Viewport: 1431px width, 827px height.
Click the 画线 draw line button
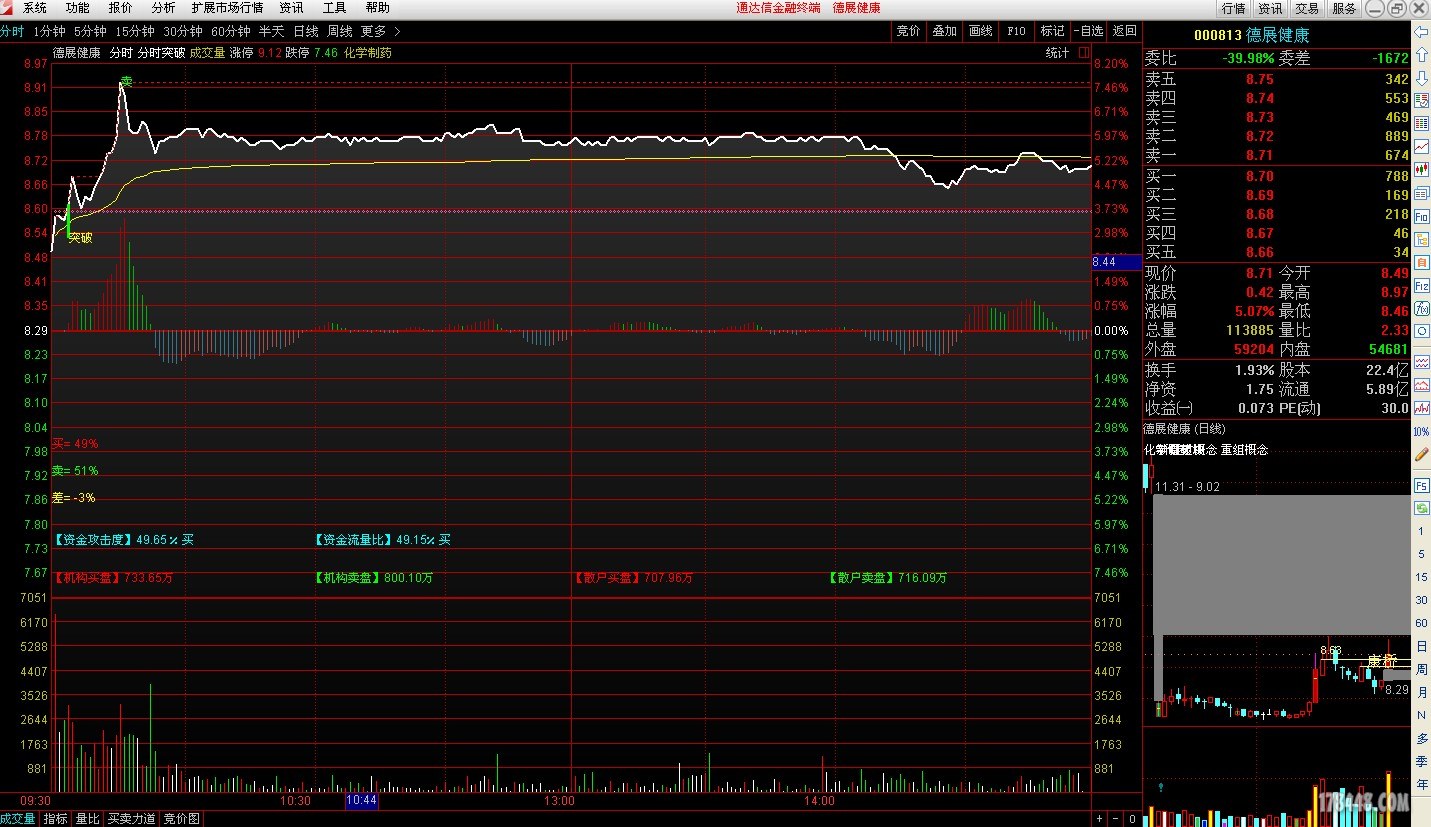(x=981, y=31)
